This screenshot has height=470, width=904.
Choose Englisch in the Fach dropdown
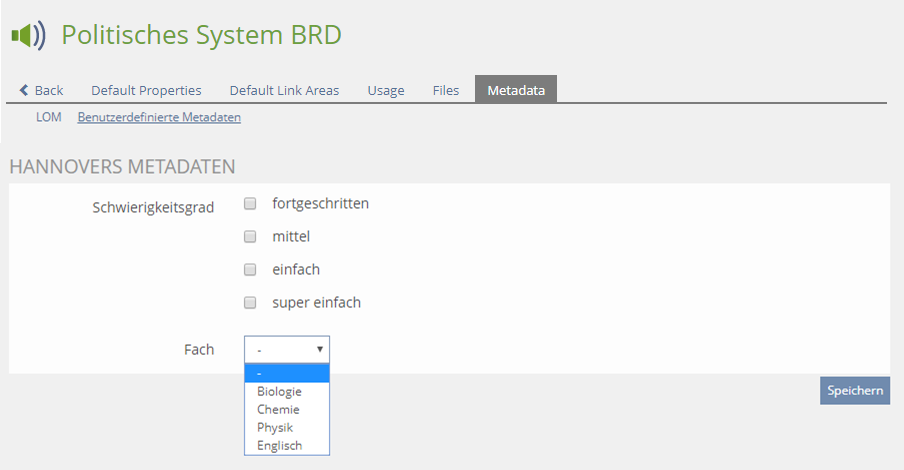click(279, 445)
